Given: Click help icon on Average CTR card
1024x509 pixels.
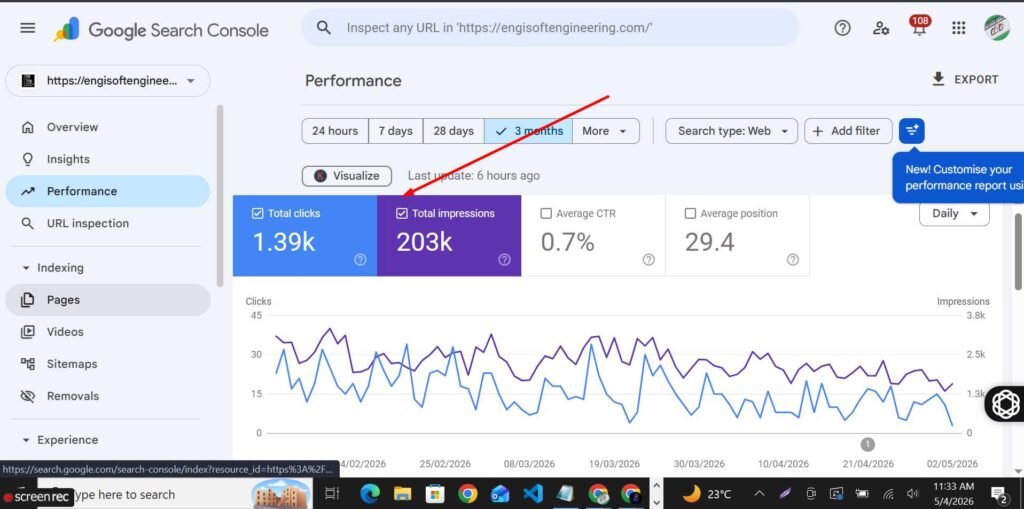Looking at the screenshot, I should tap(648, 259).
